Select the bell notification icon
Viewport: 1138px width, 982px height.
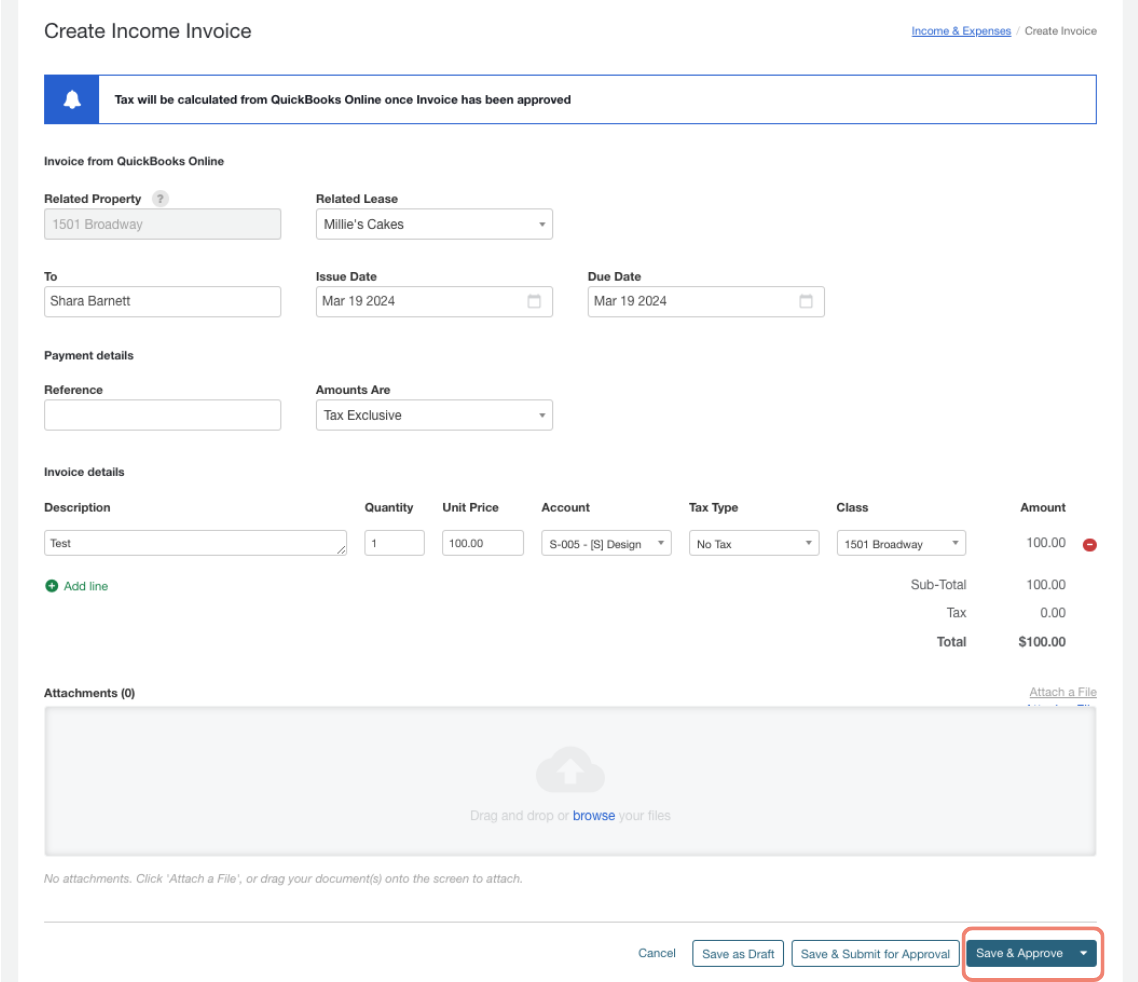(70, 97)
